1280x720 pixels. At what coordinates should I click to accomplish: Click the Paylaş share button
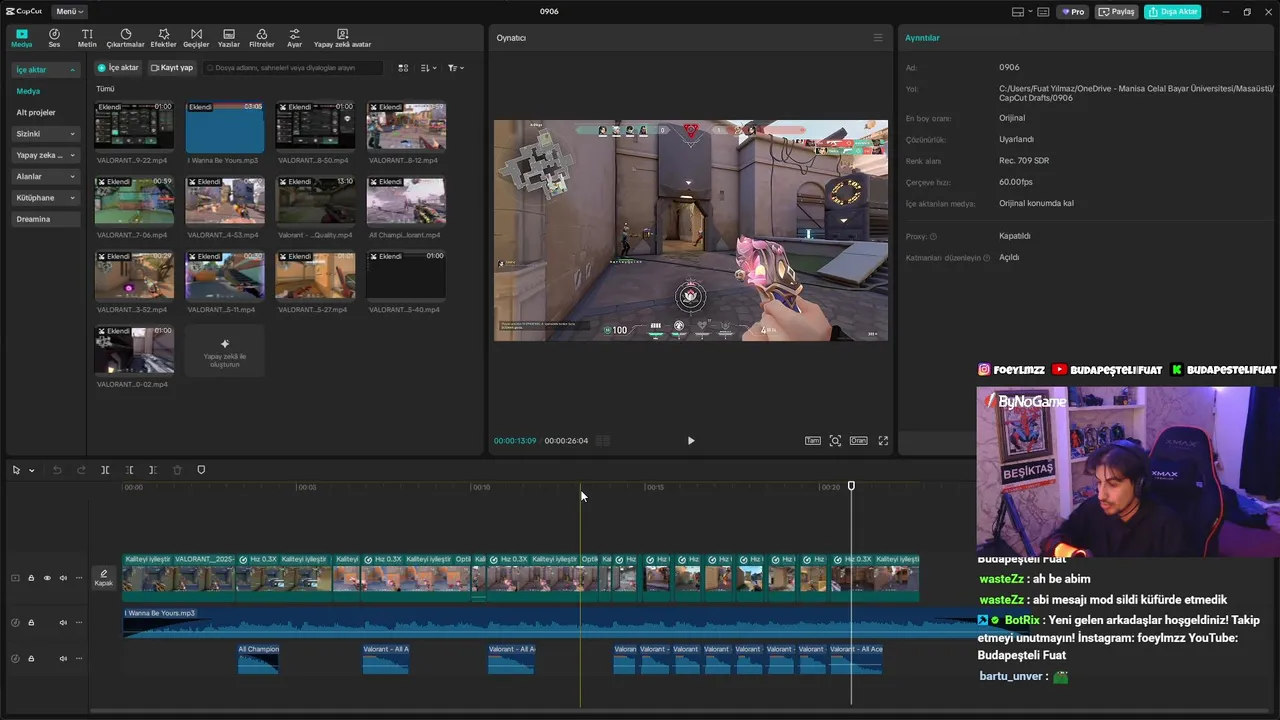pos(1118,12)
